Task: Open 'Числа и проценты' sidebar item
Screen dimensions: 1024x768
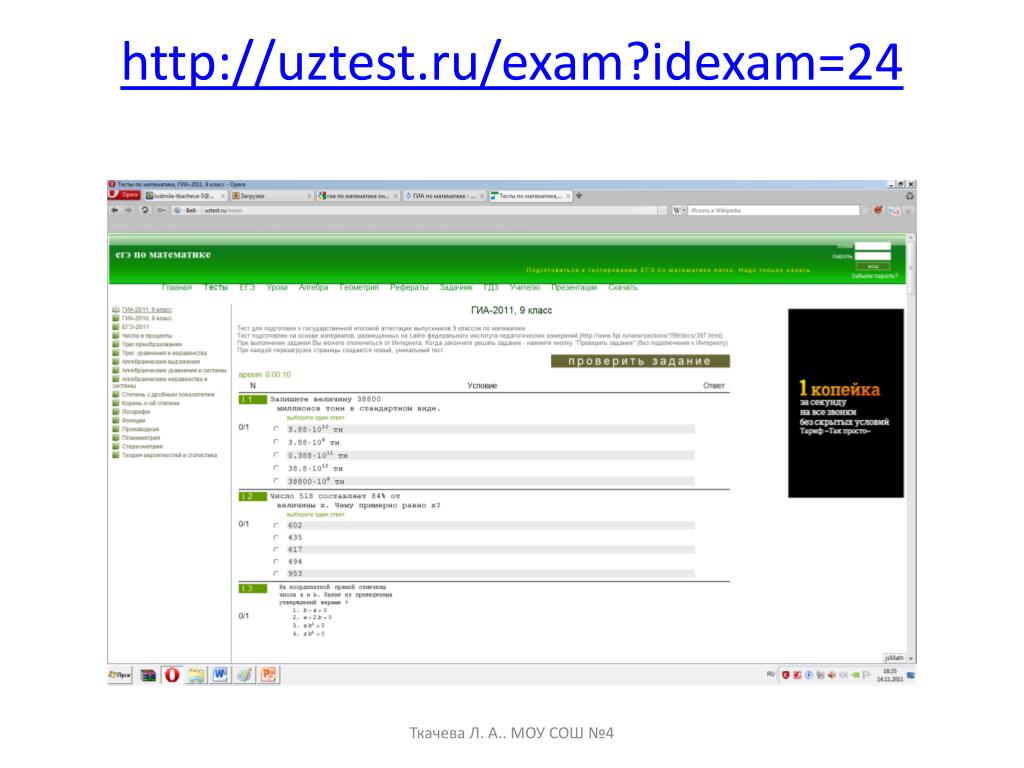Action: point(146,336)
